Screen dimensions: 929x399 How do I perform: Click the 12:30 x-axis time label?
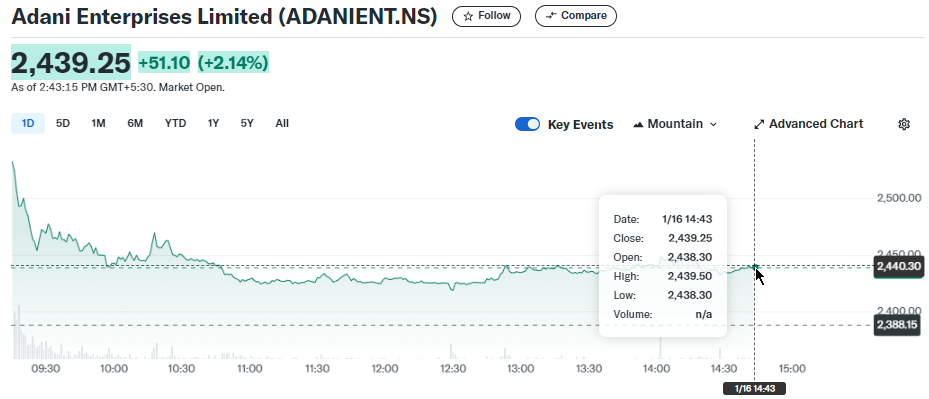point(453,369)
